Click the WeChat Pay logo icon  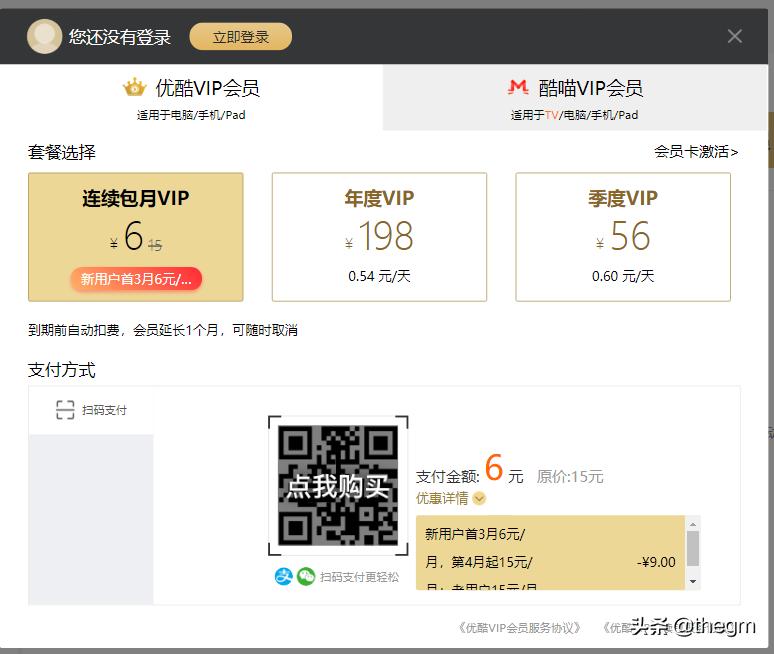(306, 576)
